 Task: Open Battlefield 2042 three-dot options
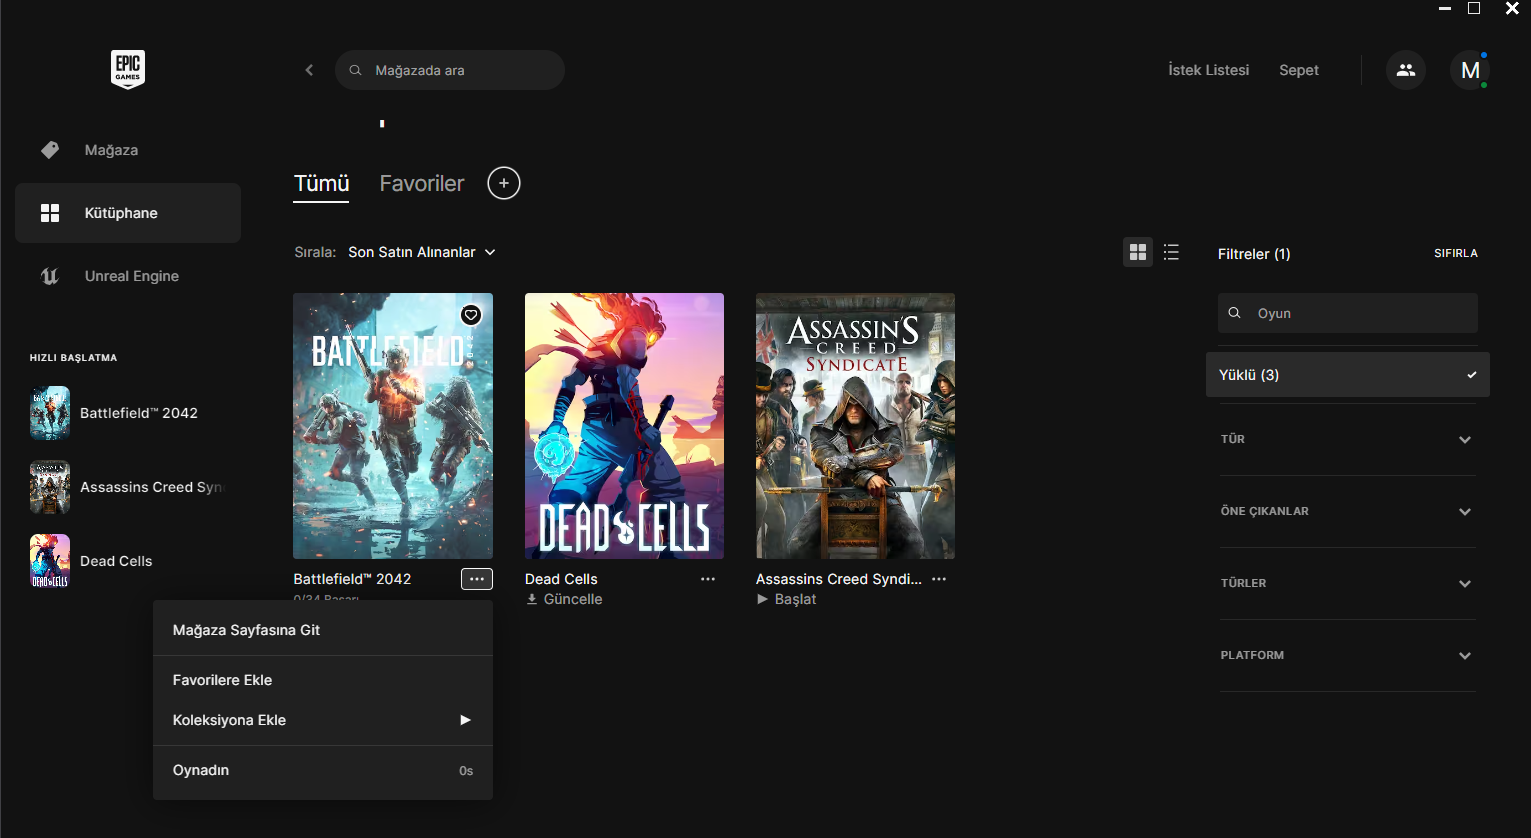point(477,579)
